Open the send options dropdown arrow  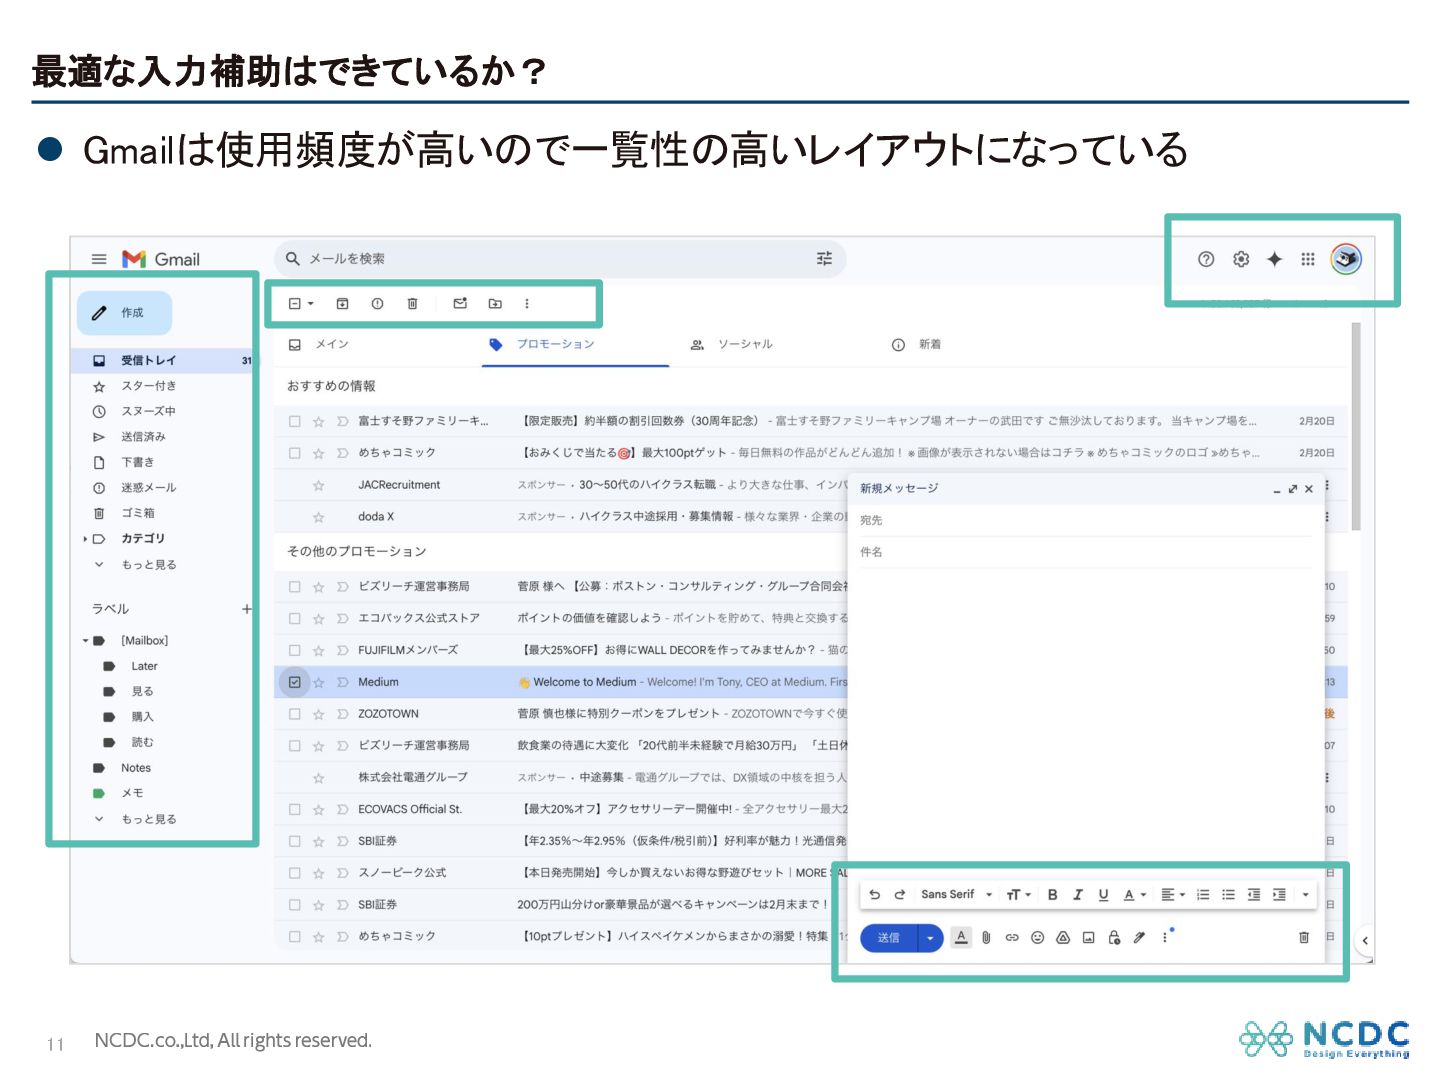coord(930,938)
